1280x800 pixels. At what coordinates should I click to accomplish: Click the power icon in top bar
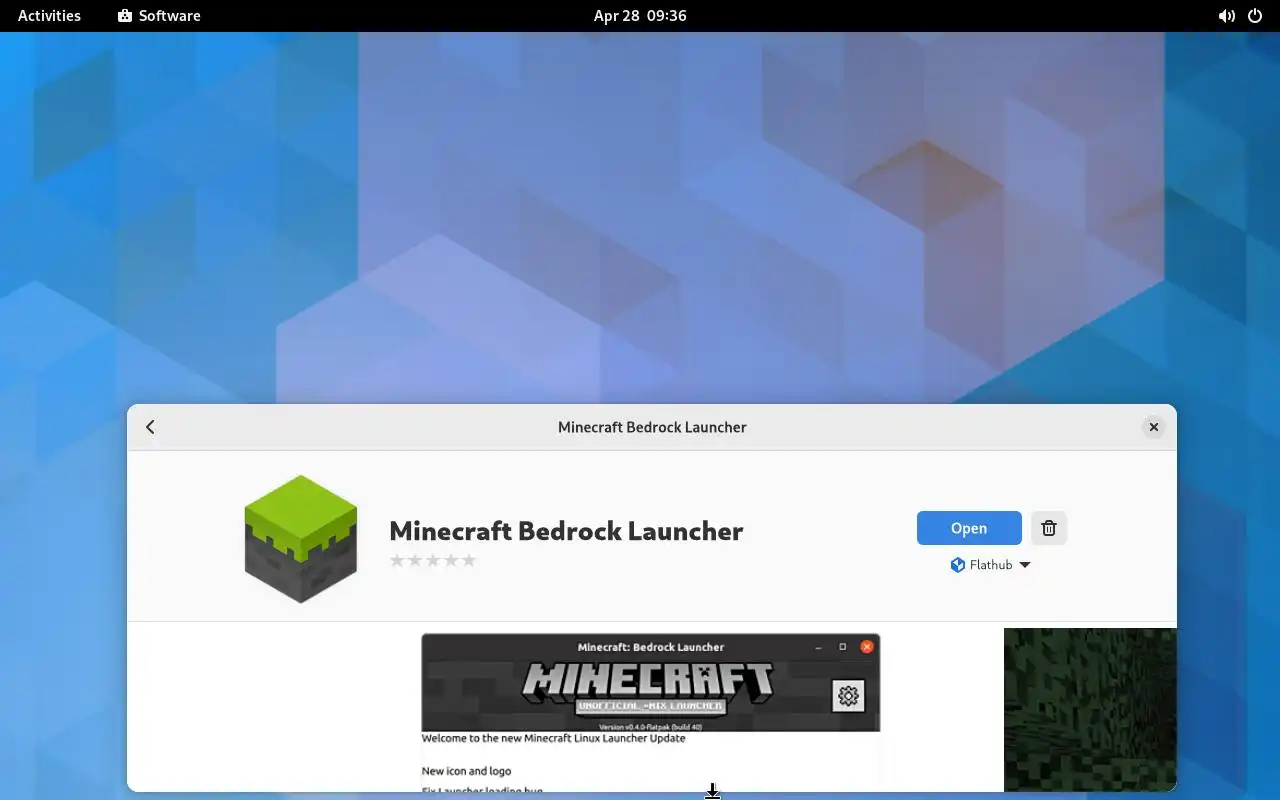(x=1255, y=16)
